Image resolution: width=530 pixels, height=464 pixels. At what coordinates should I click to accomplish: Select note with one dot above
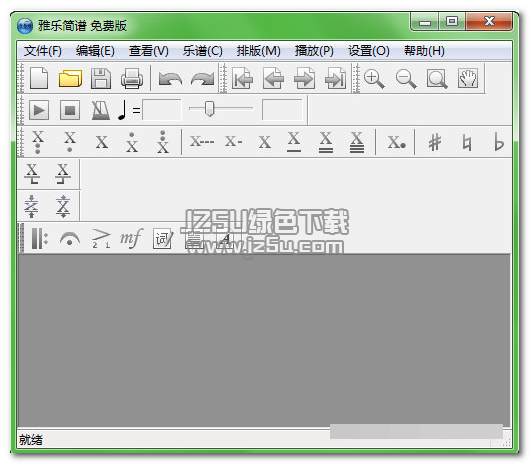click(x=132, y=142)
